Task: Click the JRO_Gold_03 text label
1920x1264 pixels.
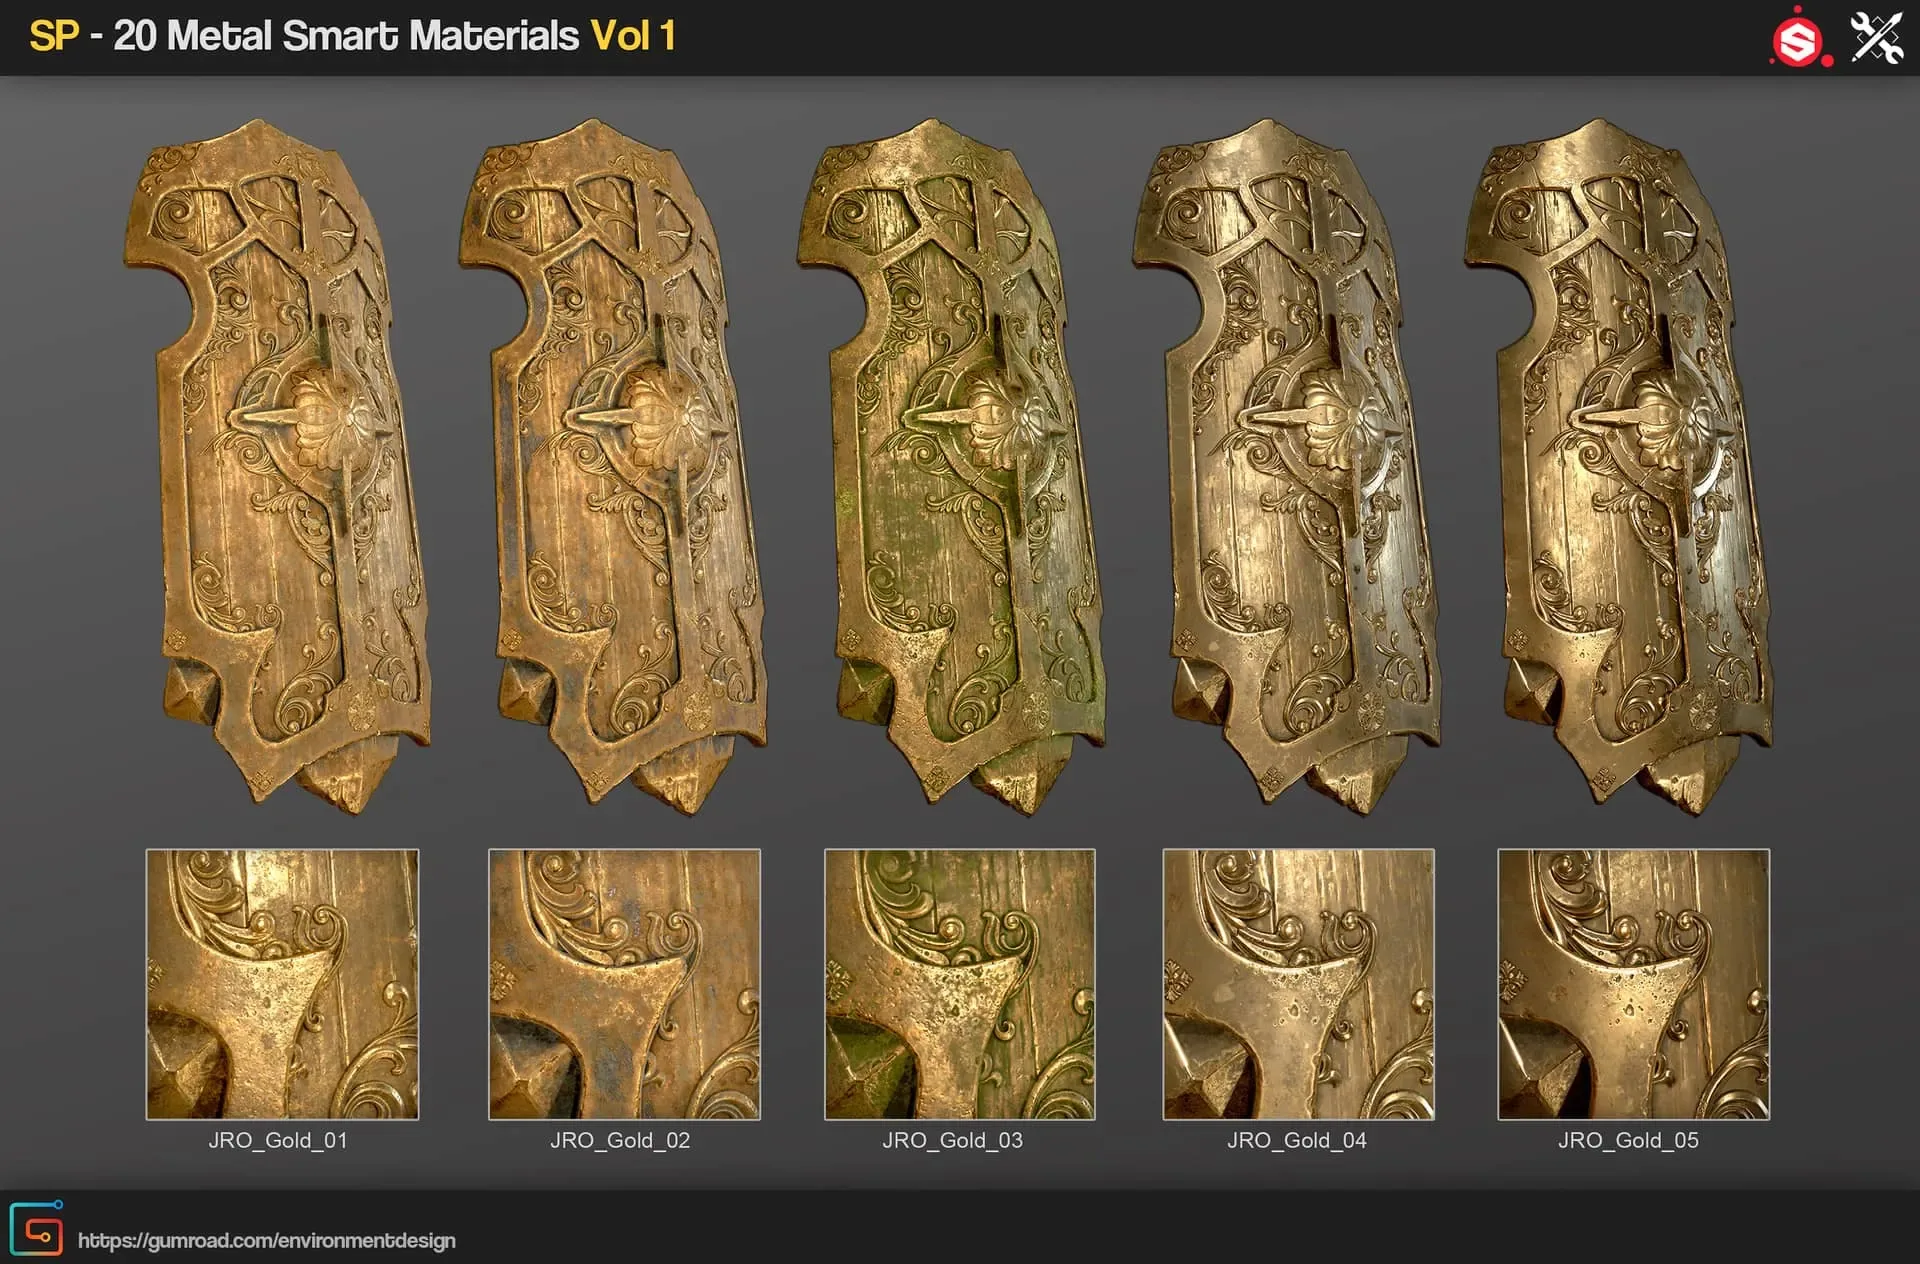Action: point(952,1140)
